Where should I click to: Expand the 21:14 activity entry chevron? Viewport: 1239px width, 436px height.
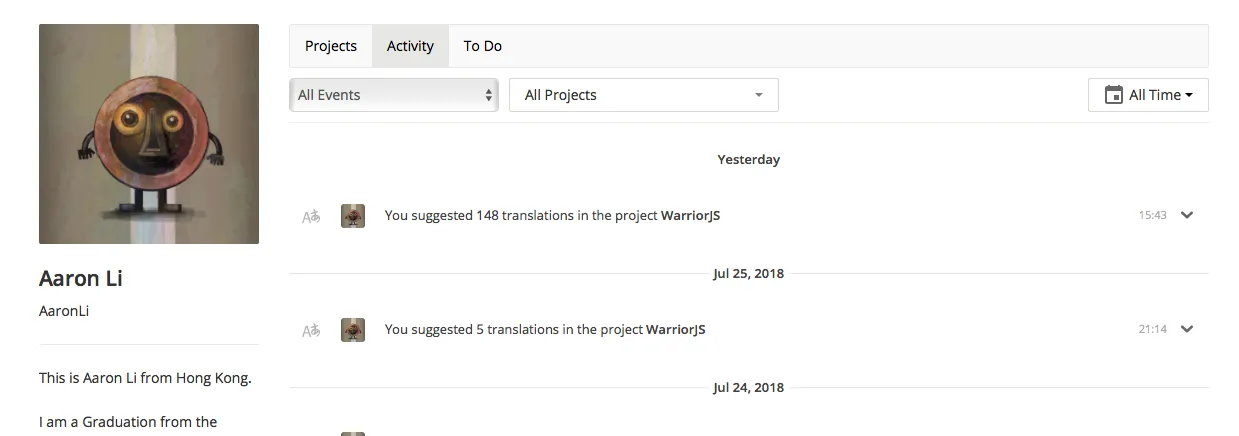(1187, 329)
